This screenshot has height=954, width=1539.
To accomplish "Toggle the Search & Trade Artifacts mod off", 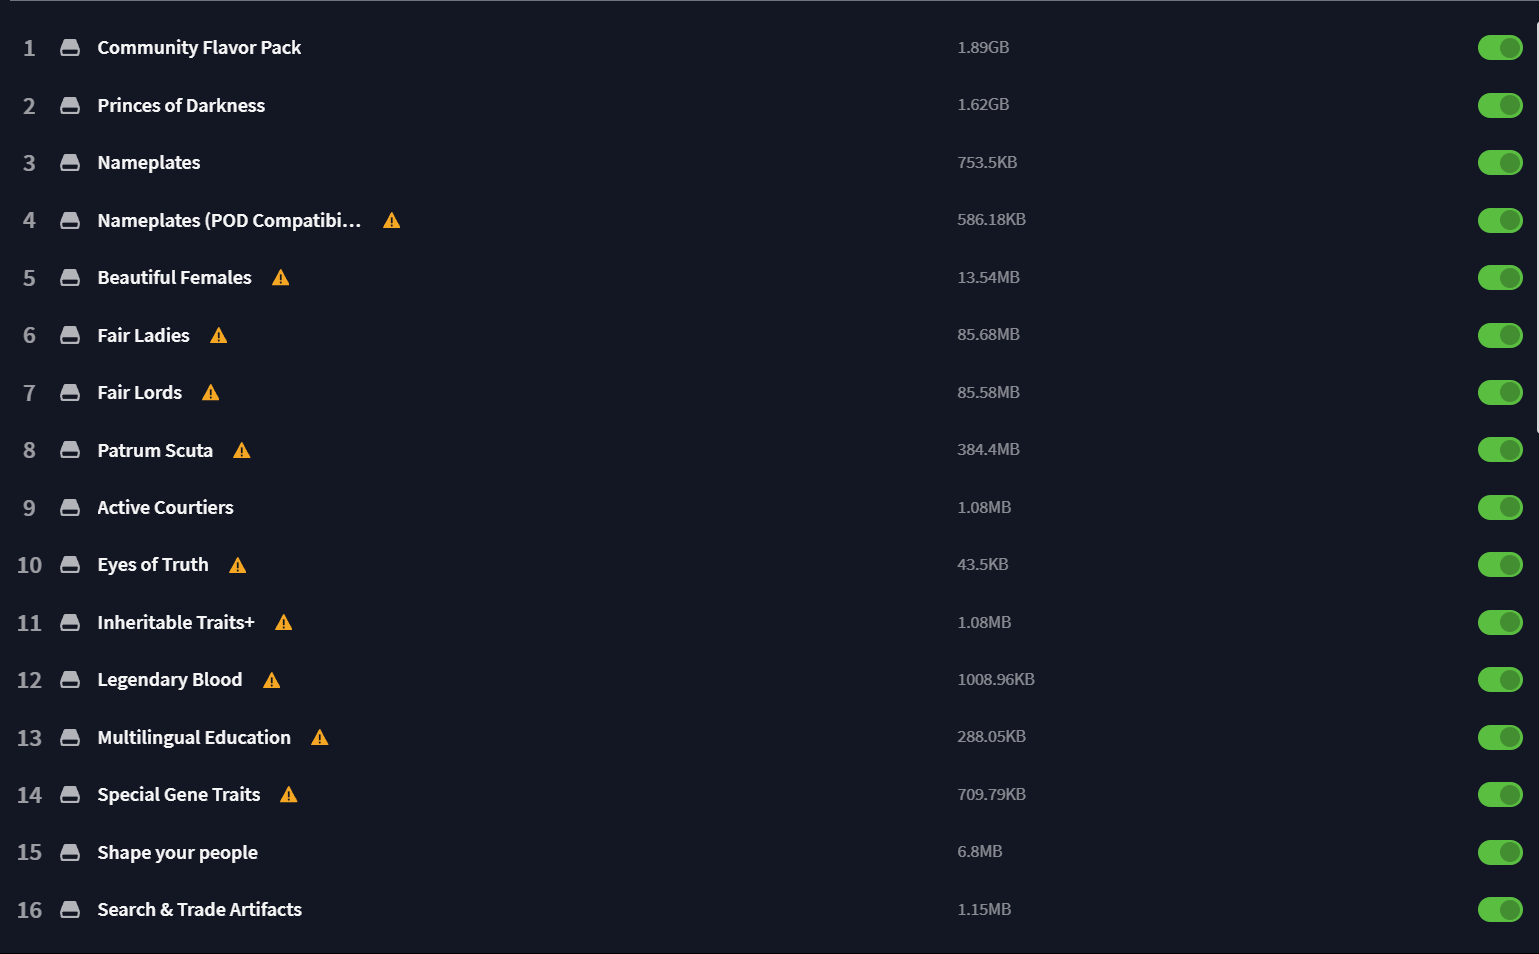I will click(1500, 909).
